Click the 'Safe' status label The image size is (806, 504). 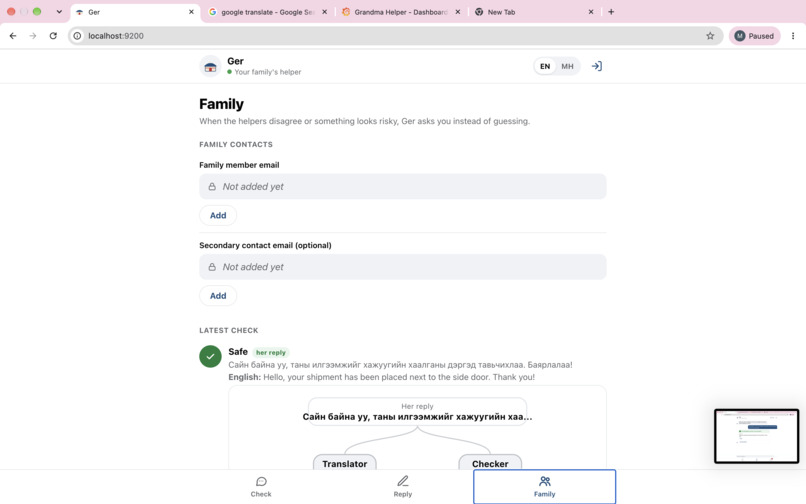coord(238,352)
